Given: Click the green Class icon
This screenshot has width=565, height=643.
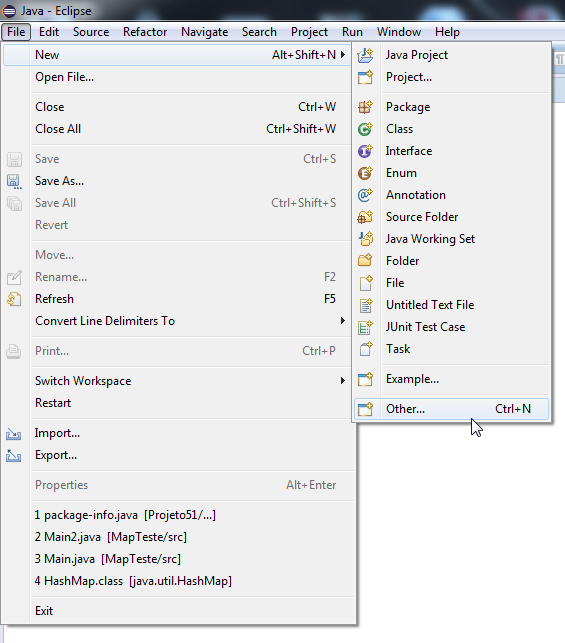Looking at the screenshot, I should pyautogui.click(x=365, y=129).
